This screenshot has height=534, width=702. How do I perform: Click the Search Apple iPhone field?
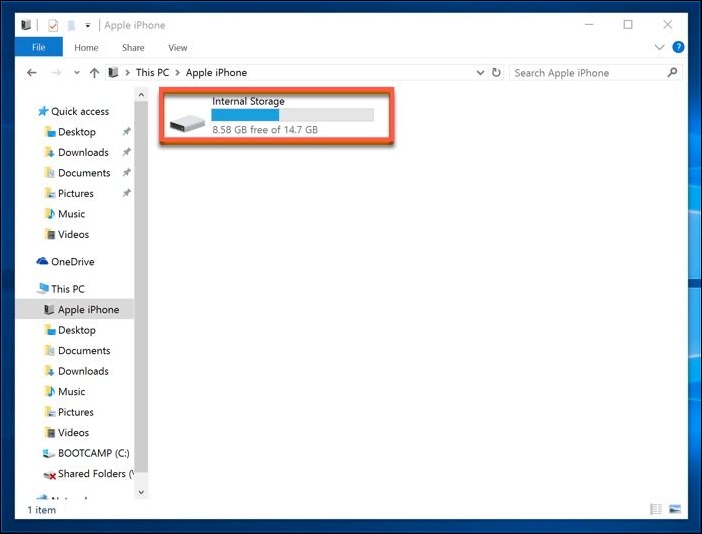tap(587, 73)
